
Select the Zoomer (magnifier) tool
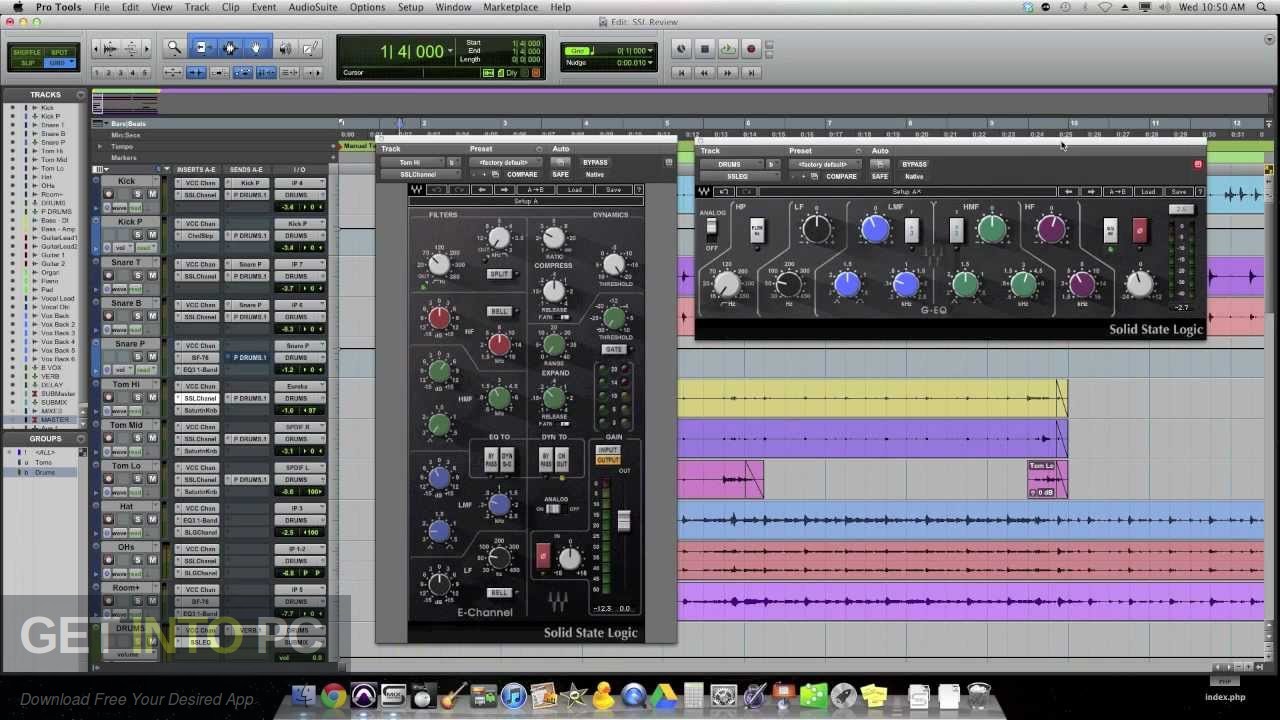[x=174, y=47]
